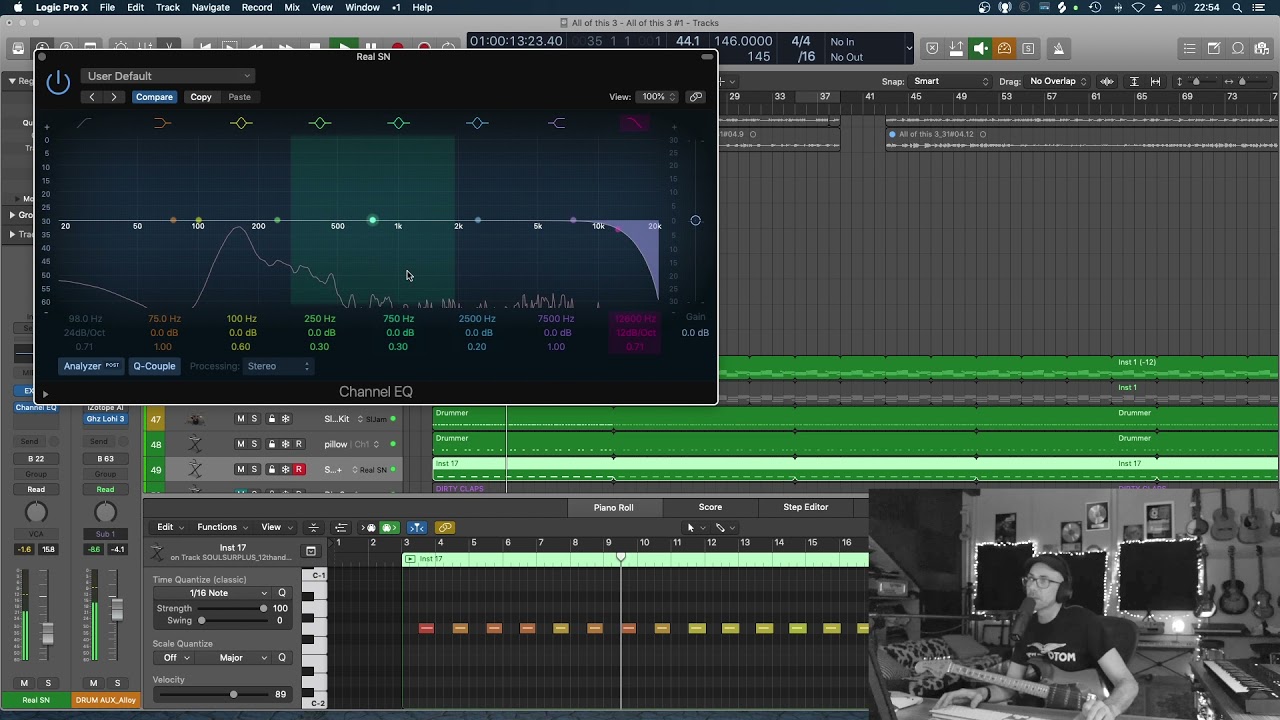Click the macOS Spotlight search icon

point(1237,7)
